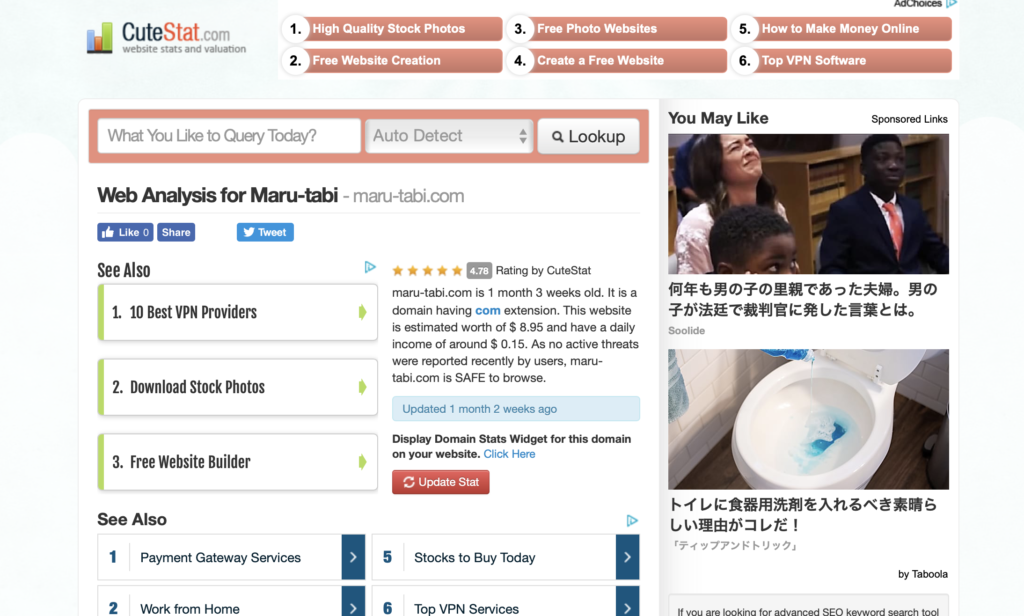The width and height of the screenshot is (1024, 616).
Task: Click the Twitter Tweet button
Action: pos(265,232)
